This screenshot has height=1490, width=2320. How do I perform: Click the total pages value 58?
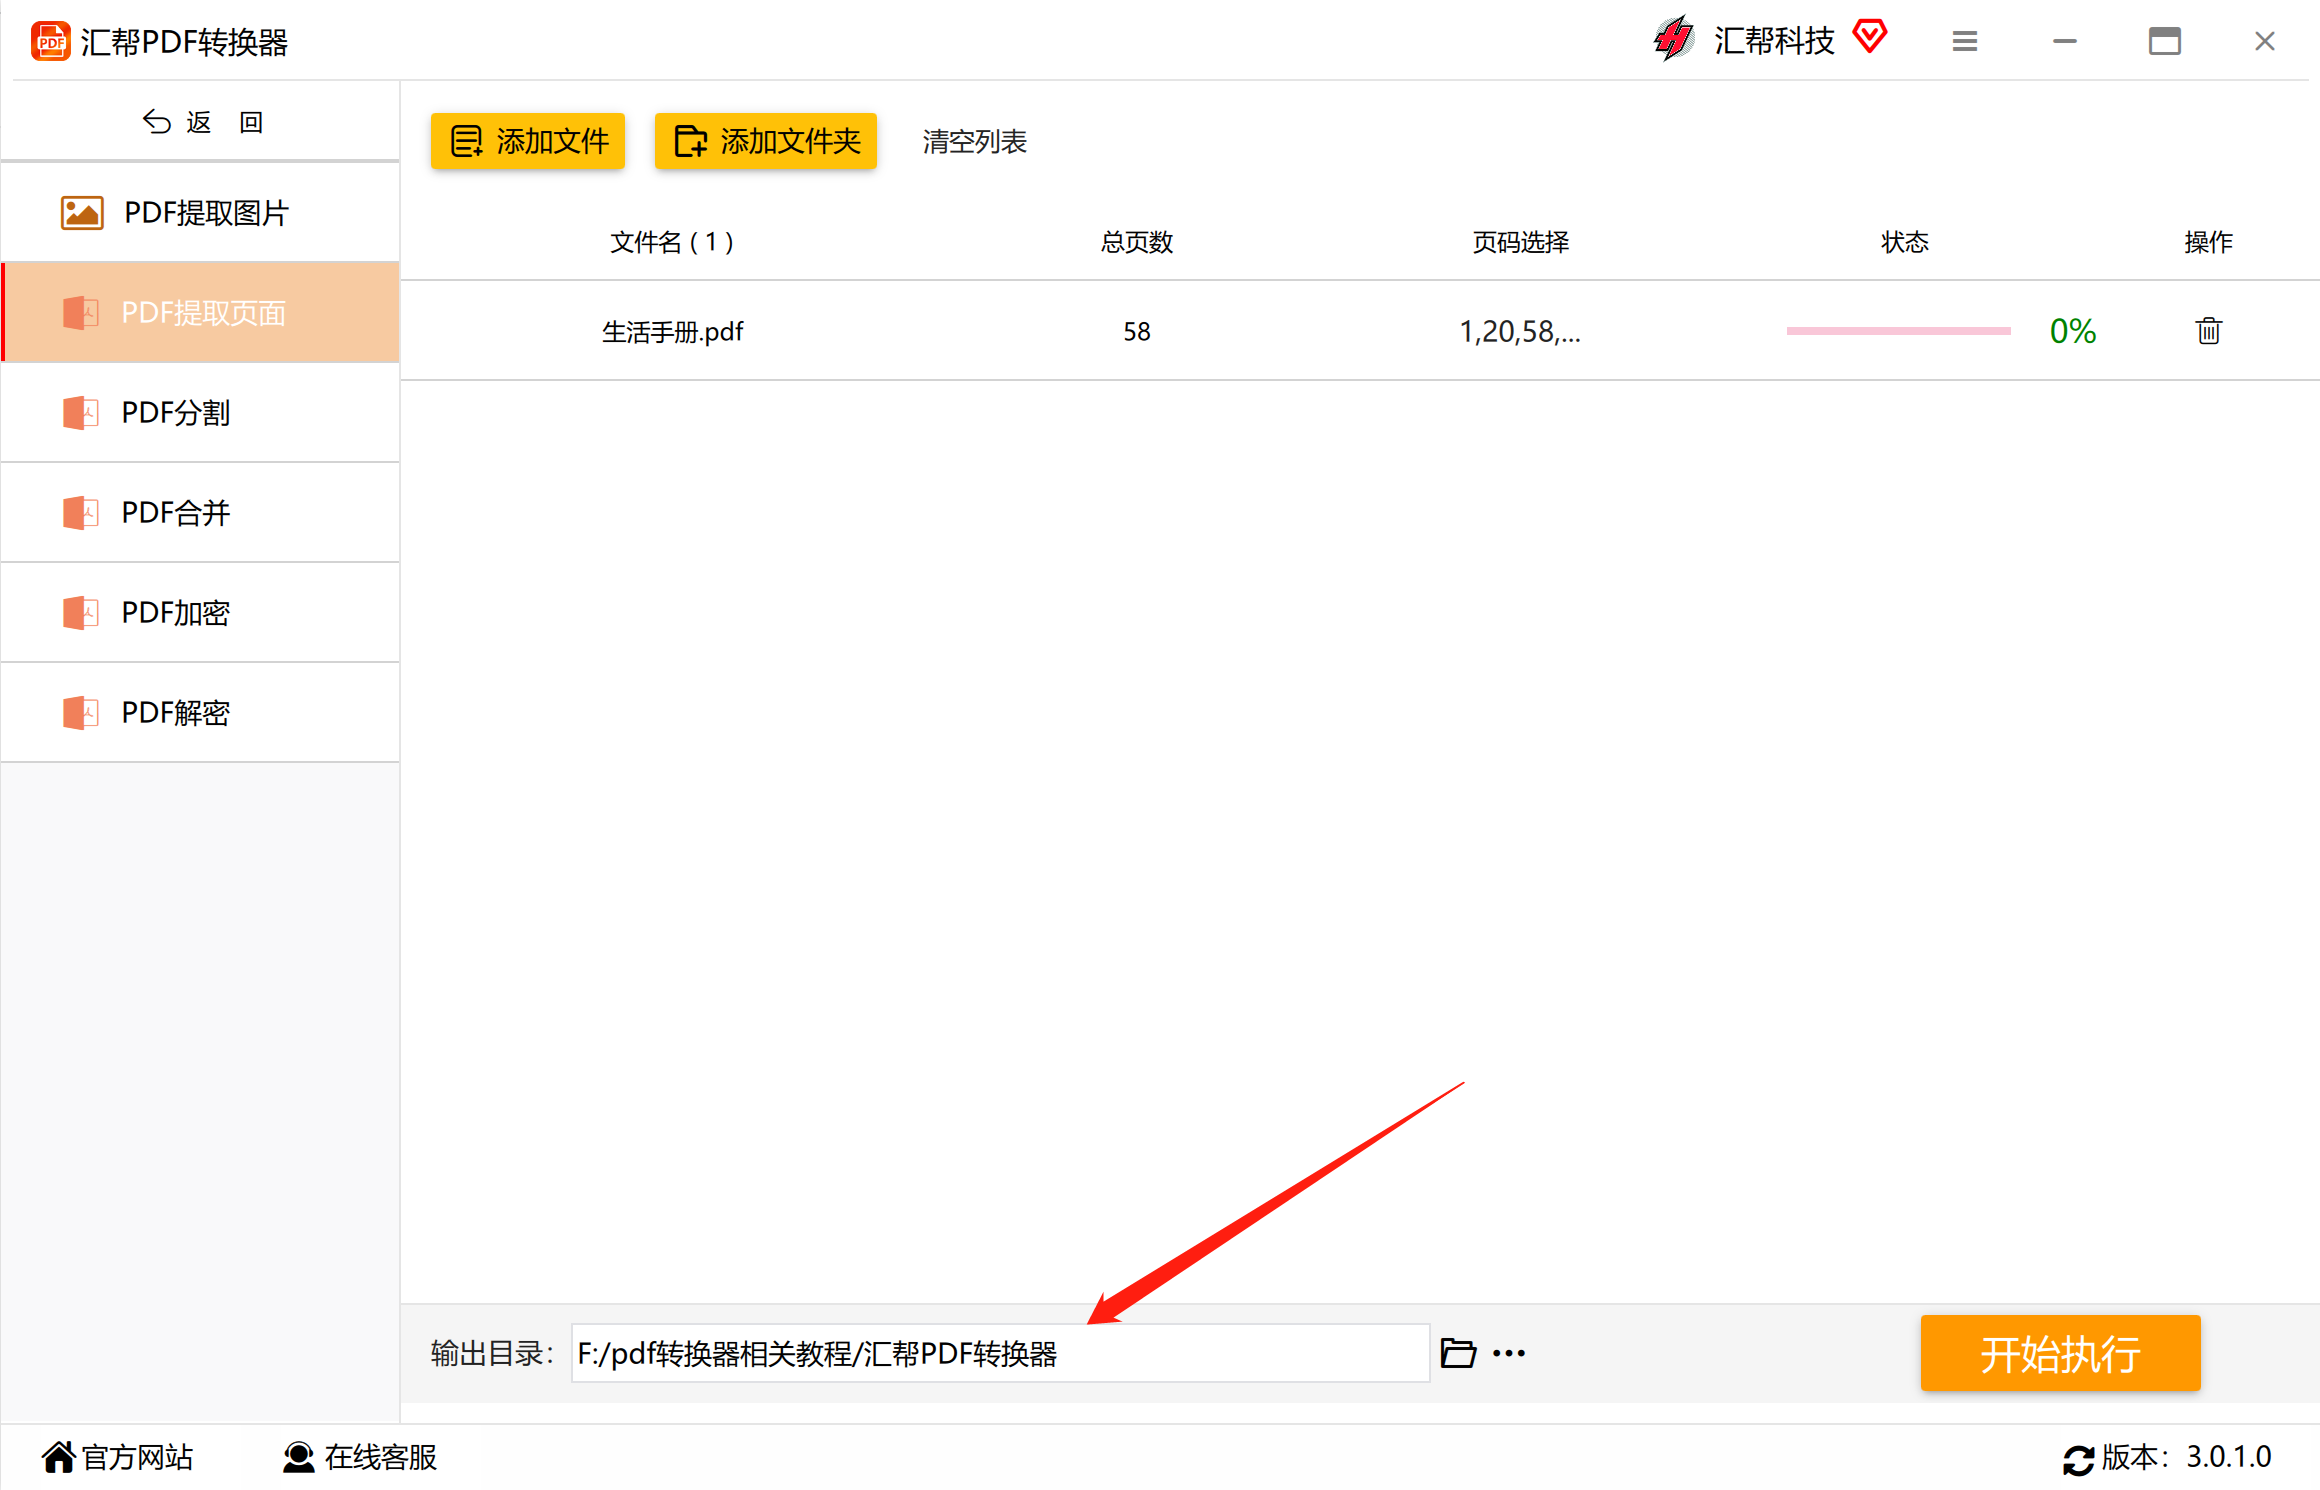[1137, 331]
